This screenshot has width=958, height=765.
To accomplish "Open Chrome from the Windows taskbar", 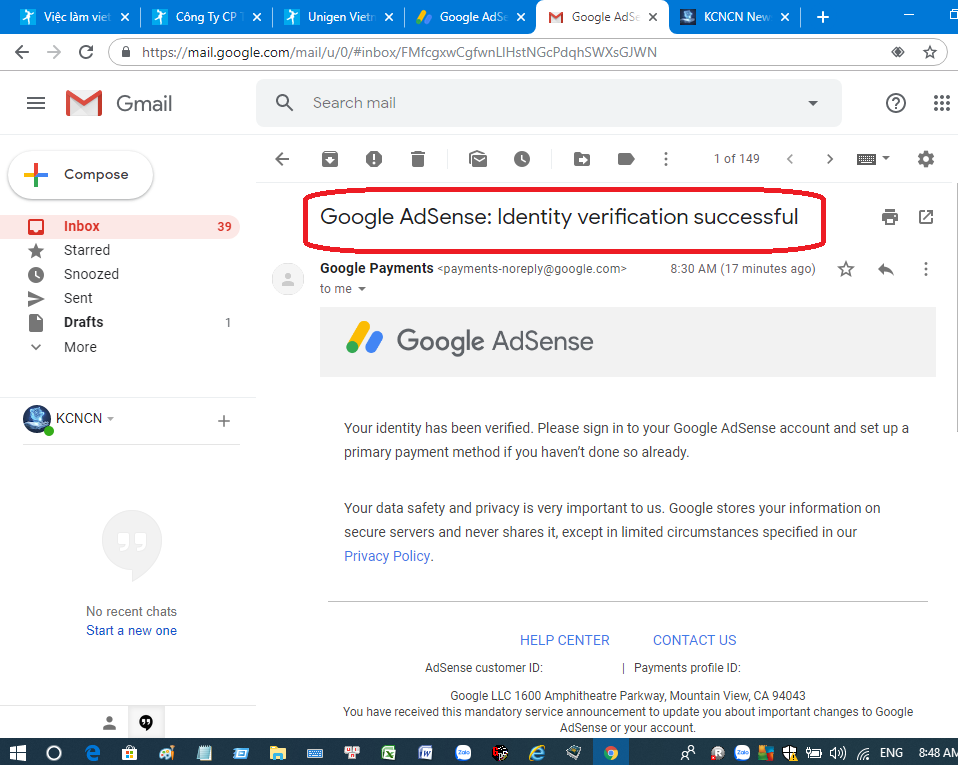I will [610, 752].
